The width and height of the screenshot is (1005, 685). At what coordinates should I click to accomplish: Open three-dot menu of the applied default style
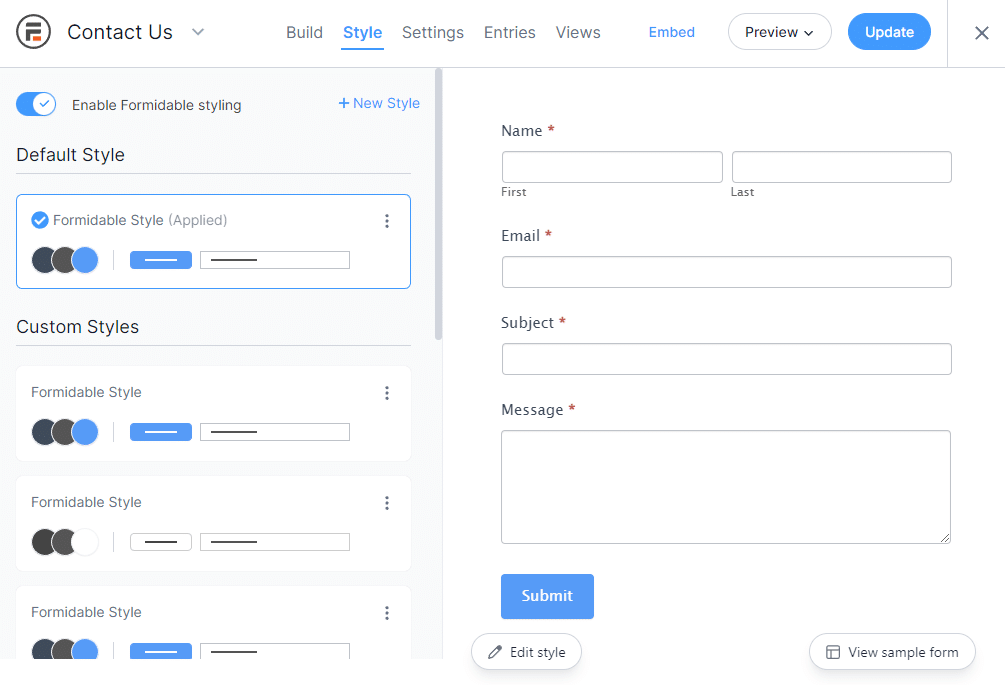[x=386, y=221]
